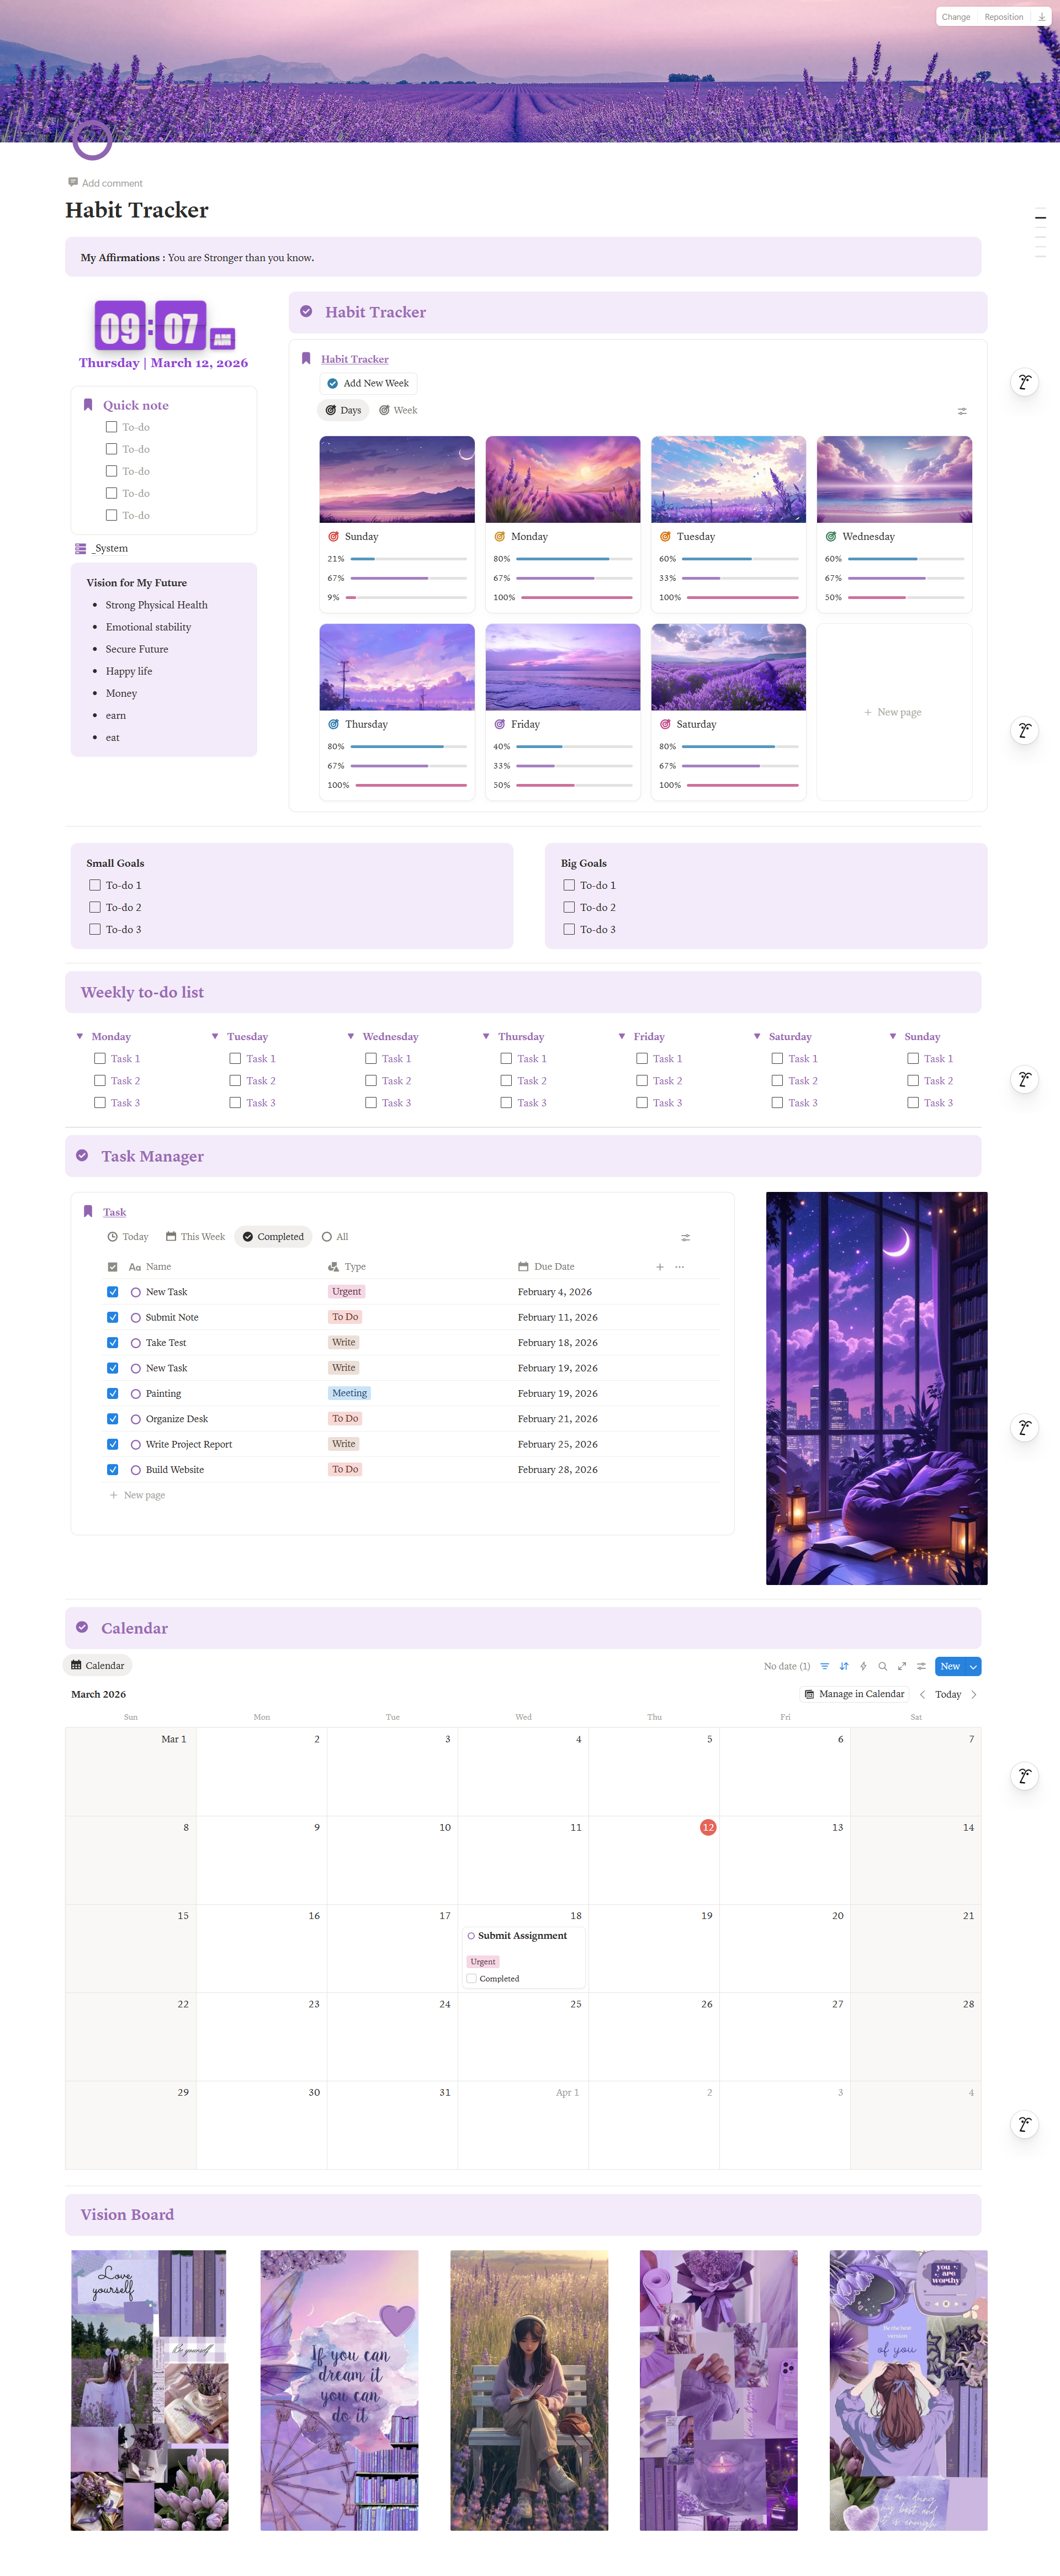Check the To-do 1 box under Small Goals
The width and height of the screenshot is (1060, 2576).
[95, 885]
